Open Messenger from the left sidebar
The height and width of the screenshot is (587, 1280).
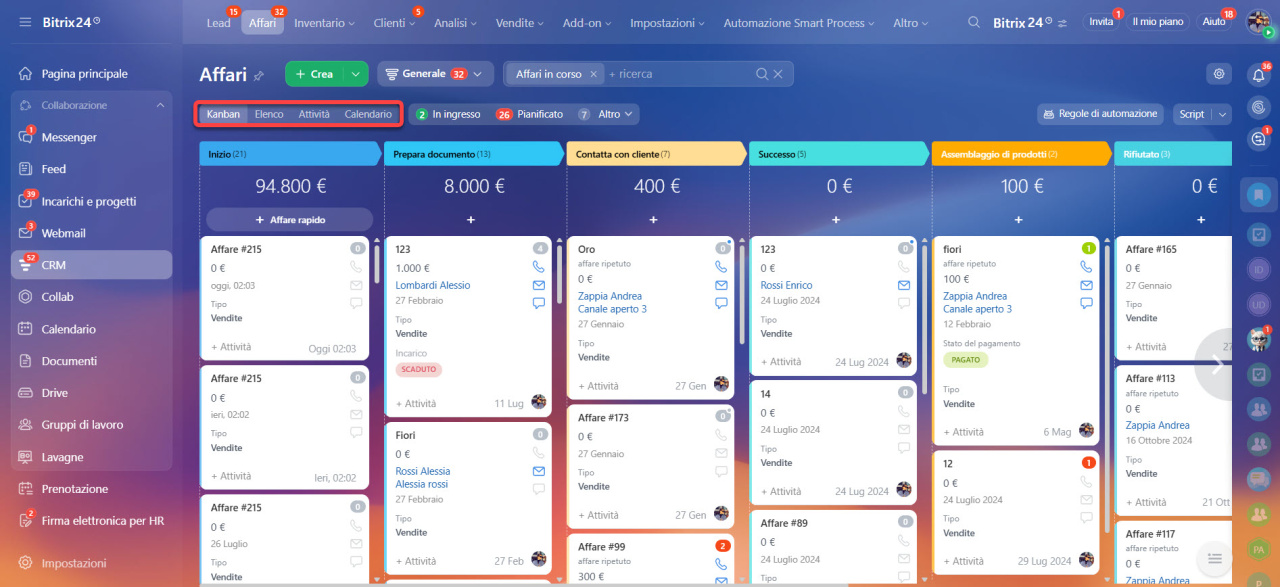(x=69, y=137)
